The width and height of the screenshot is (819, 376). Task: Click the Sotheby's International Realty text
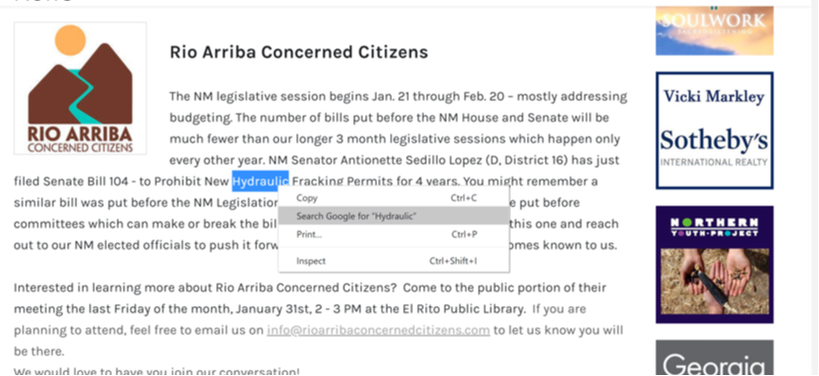pyautogui.click(x=714, y=148)
